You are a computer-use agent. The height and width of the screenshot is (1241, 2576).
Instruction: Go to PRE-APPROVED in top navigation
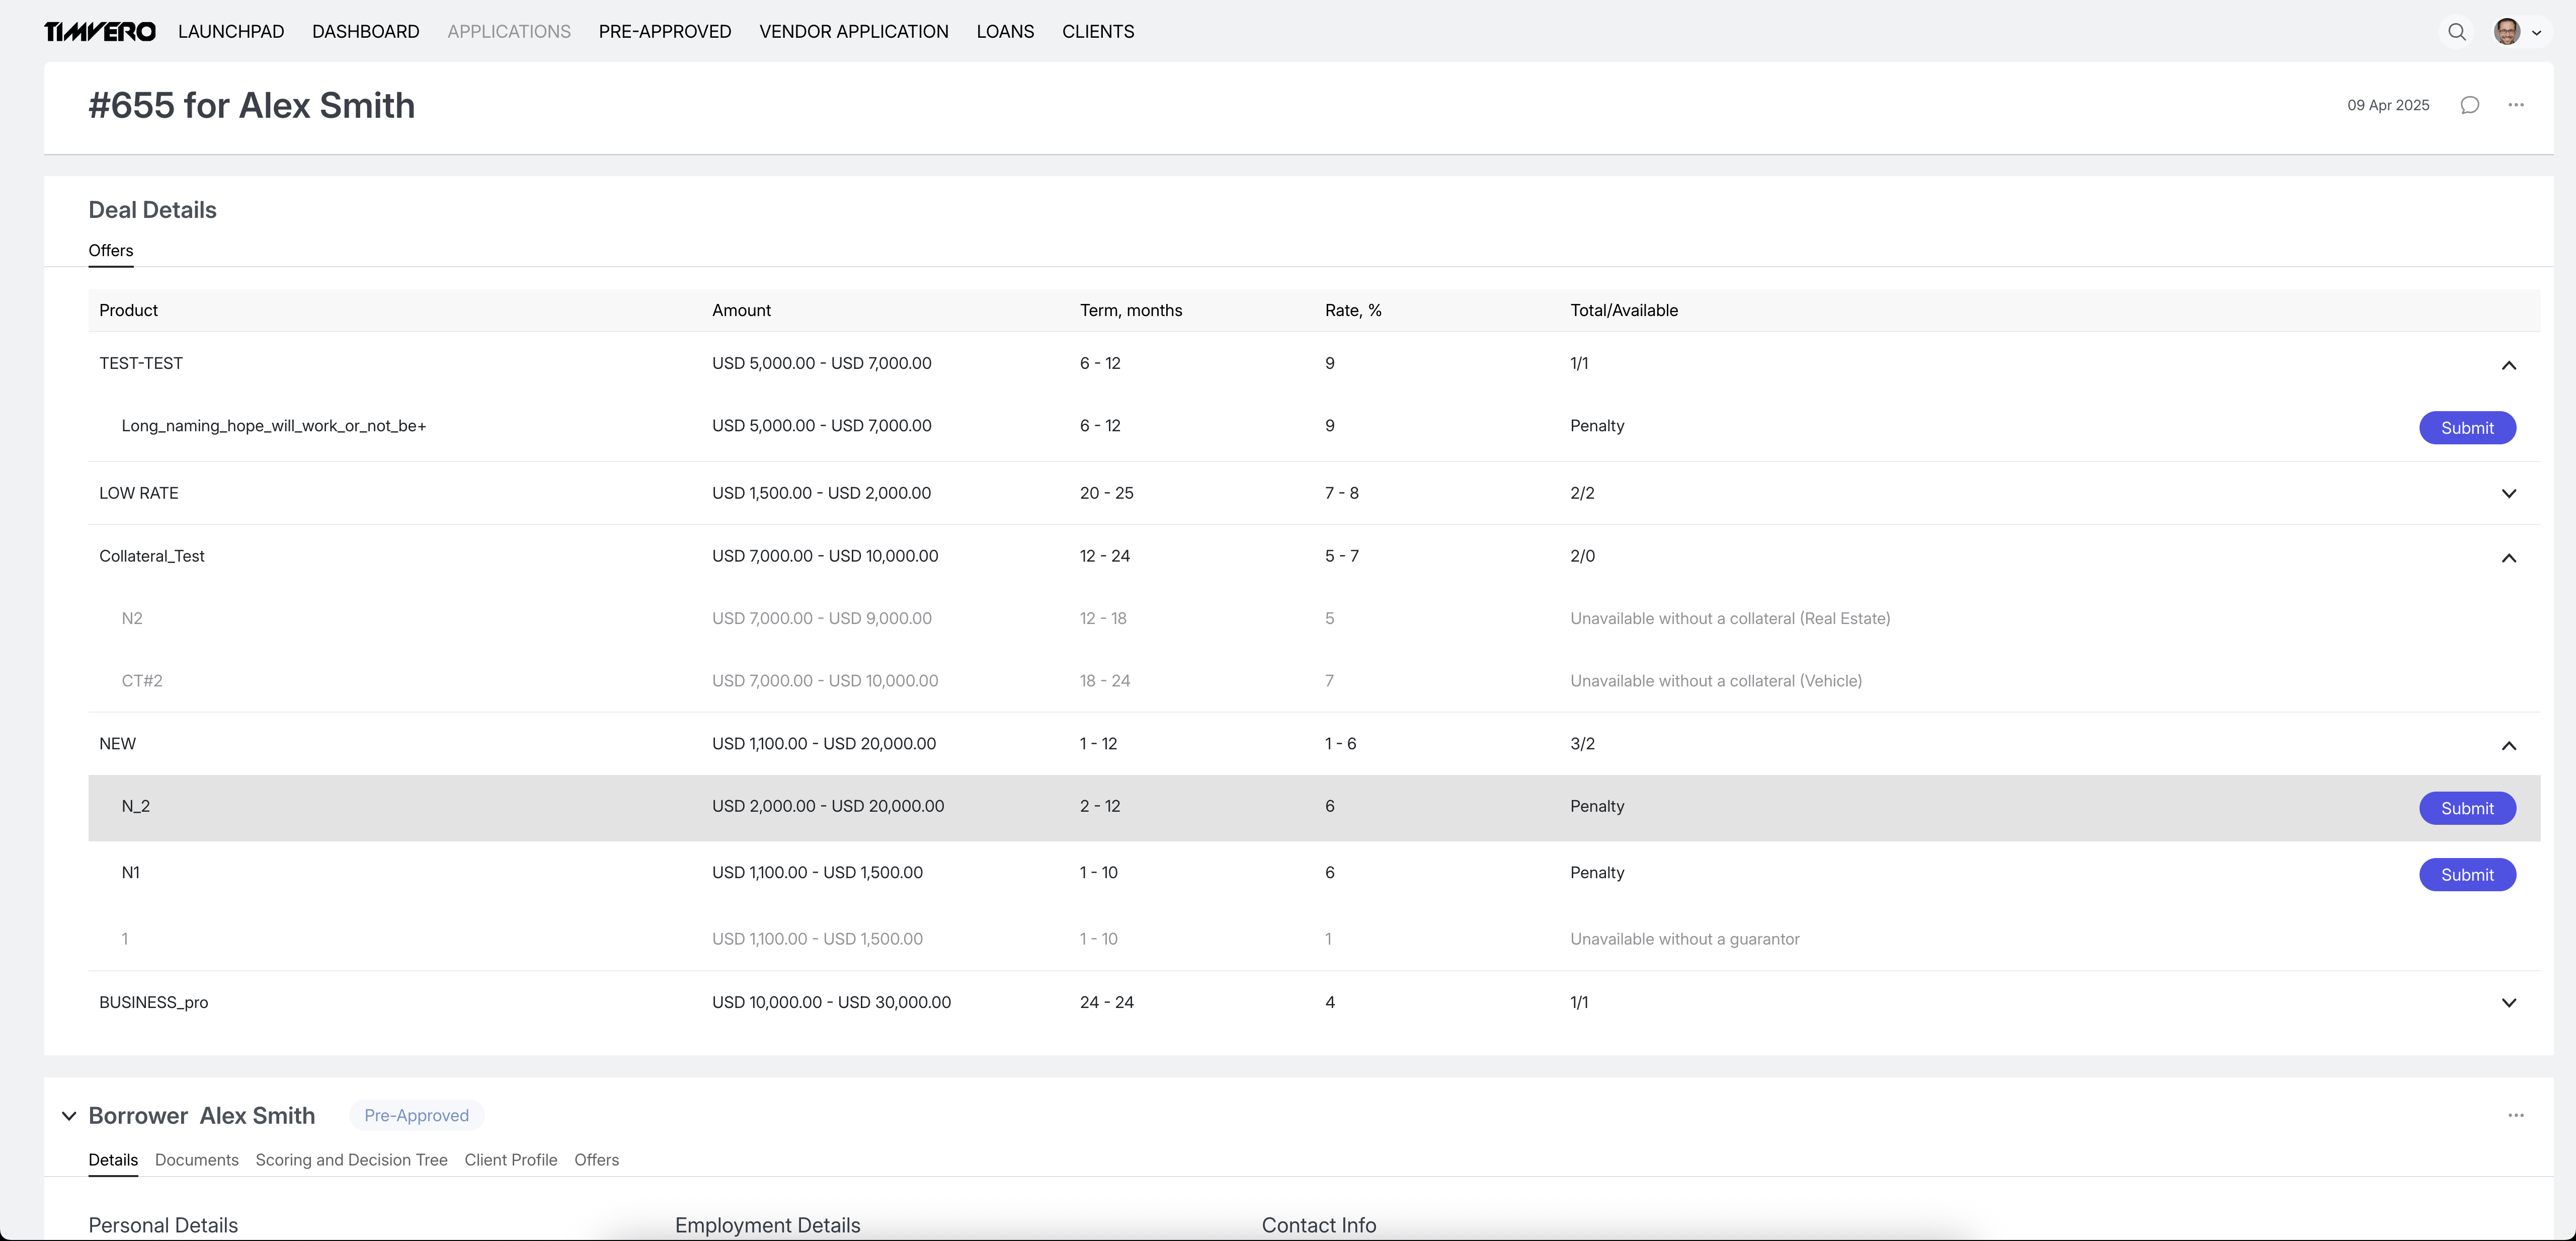[x=664, y=32]
